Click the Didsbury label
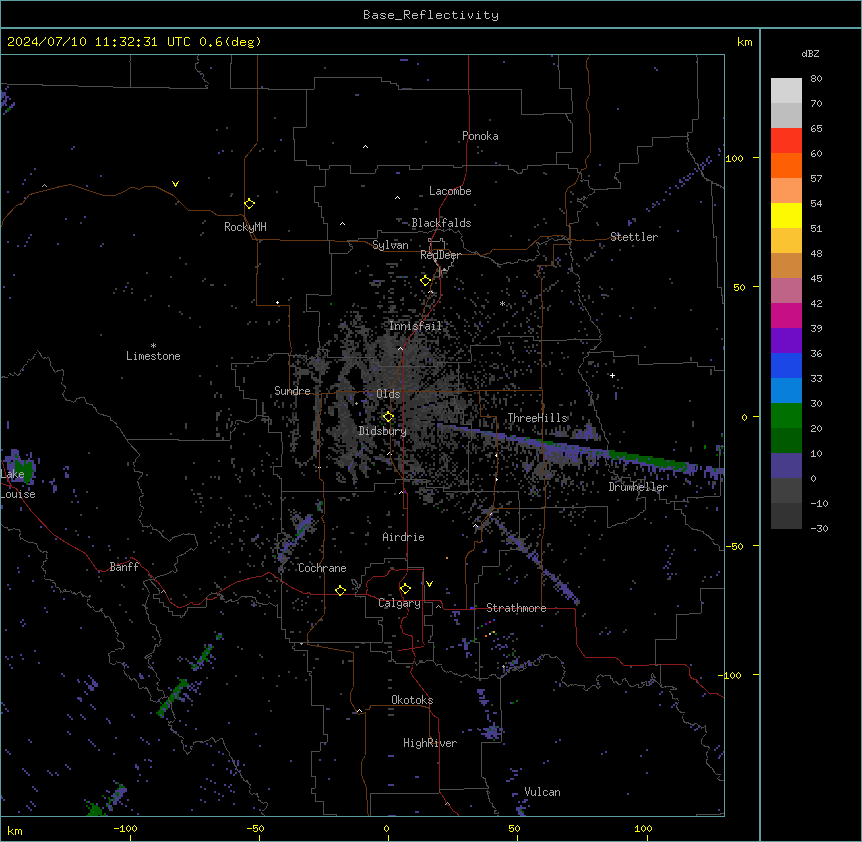Image resolution: width=862 pixels, height=842 pixels. coord(383,431)
